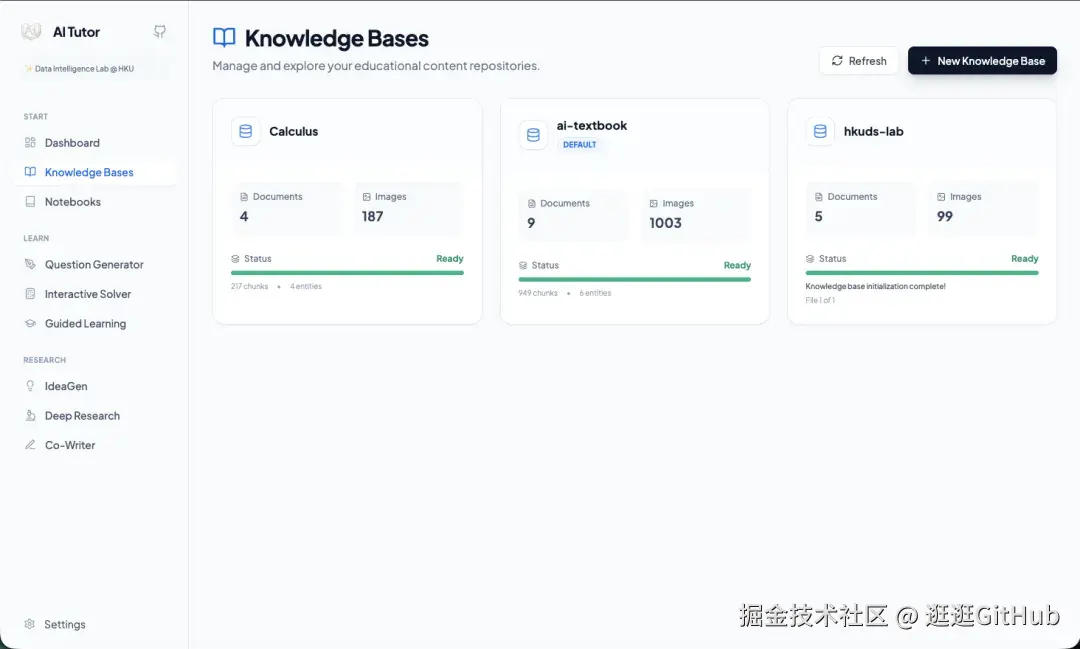The image size is (1080, 649).
Task: Click the Guided Learning graduation cap icon
Action: tap(31, 323)
